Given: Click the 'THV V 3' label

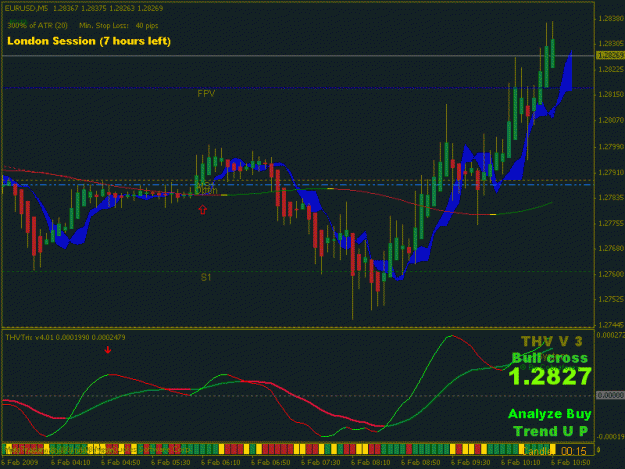Looking at the screenshot, I should 552,341.
